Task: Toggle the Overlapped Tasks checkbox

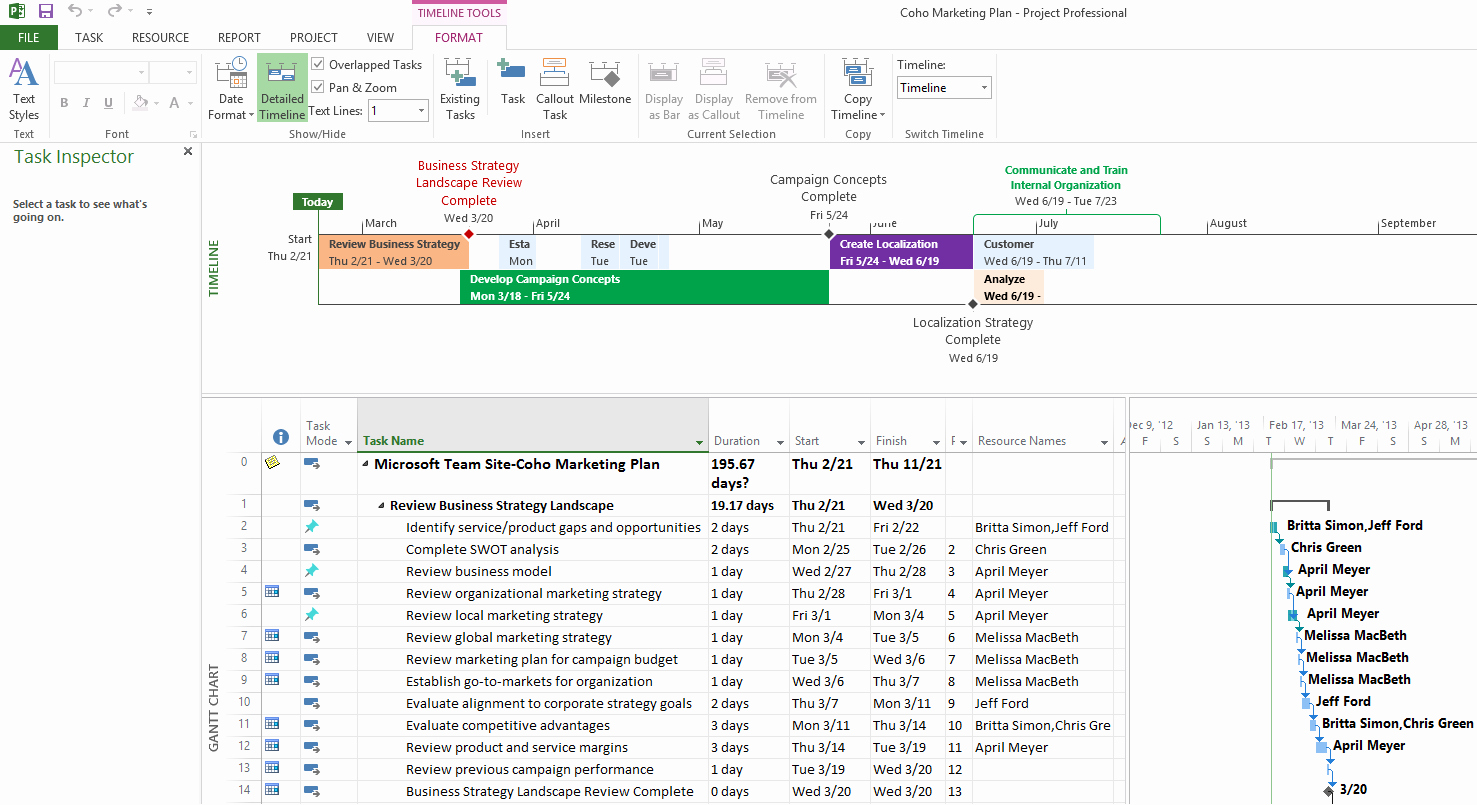Action: [318, 65]
